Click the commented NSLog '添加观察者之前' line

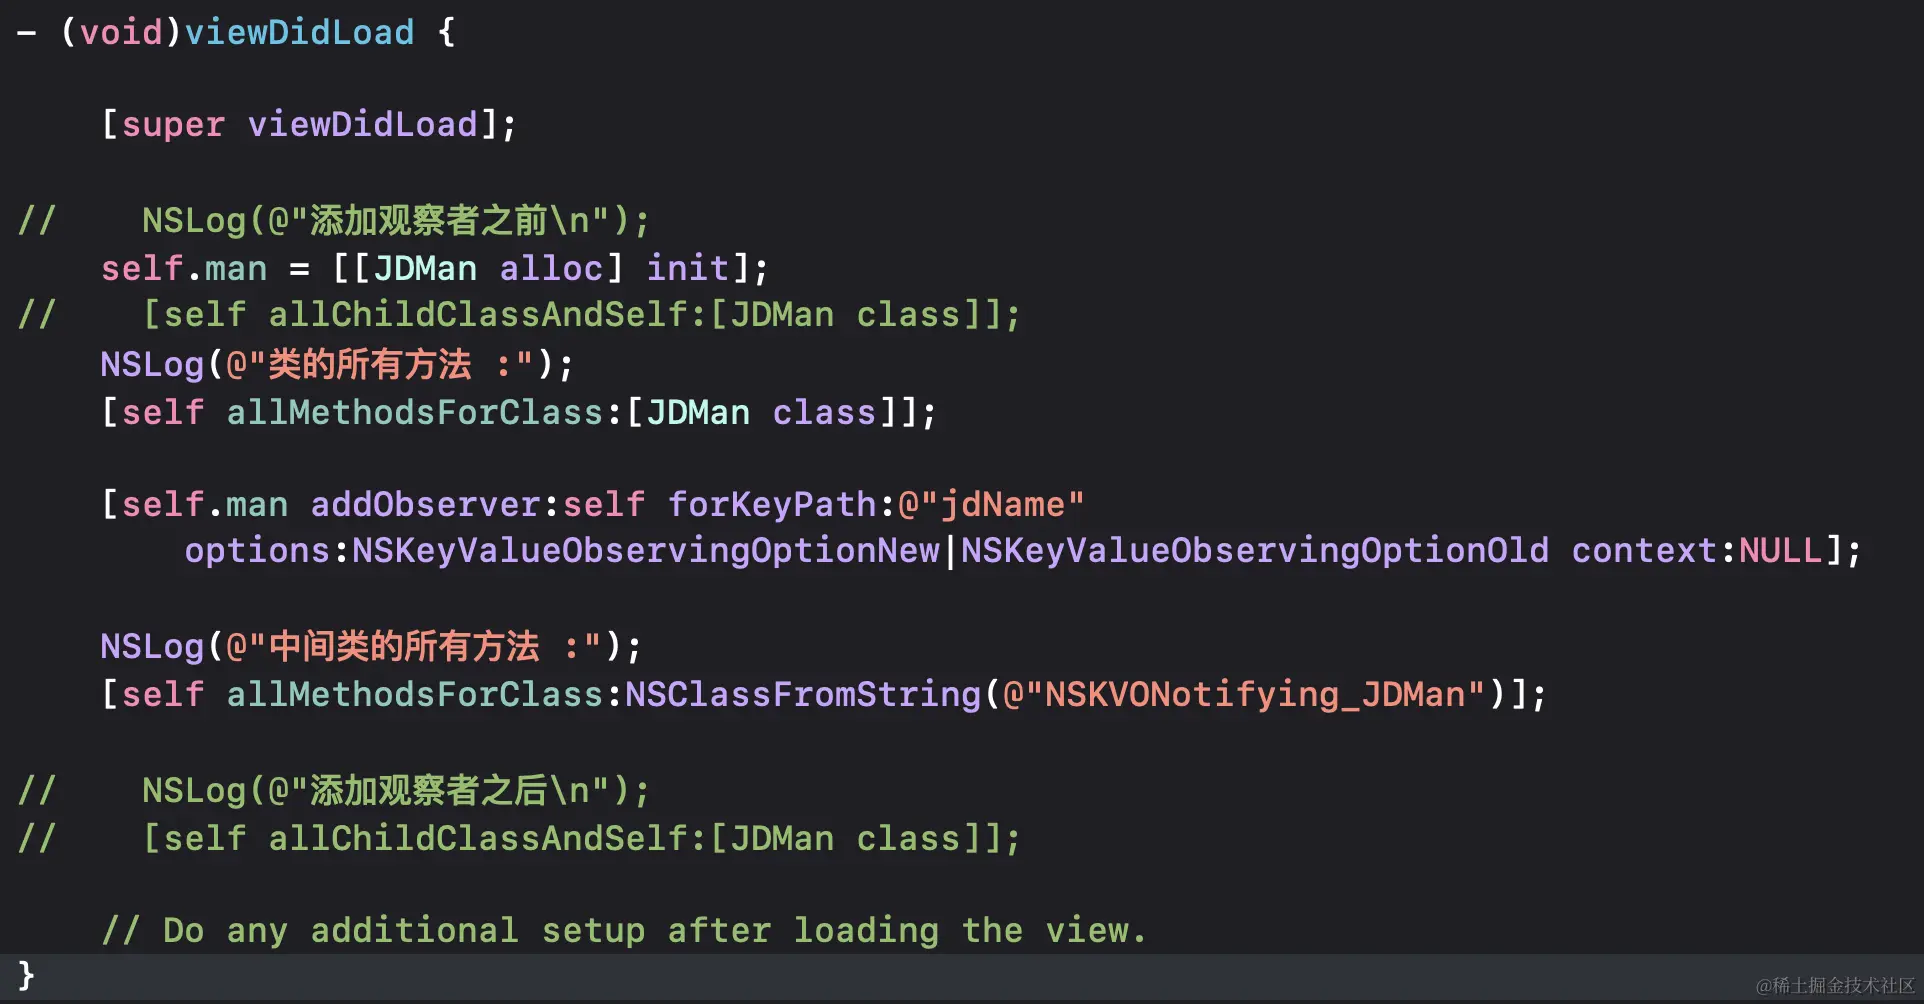pyautogui.click(x=334, y=220)
